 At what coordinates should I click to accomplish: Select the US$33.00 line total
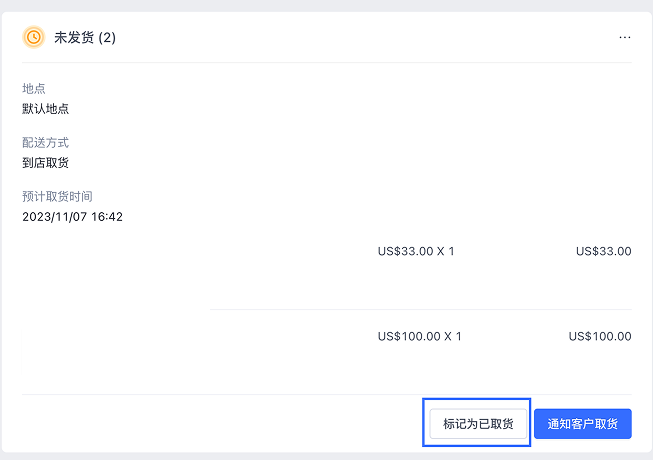point(603,251)
